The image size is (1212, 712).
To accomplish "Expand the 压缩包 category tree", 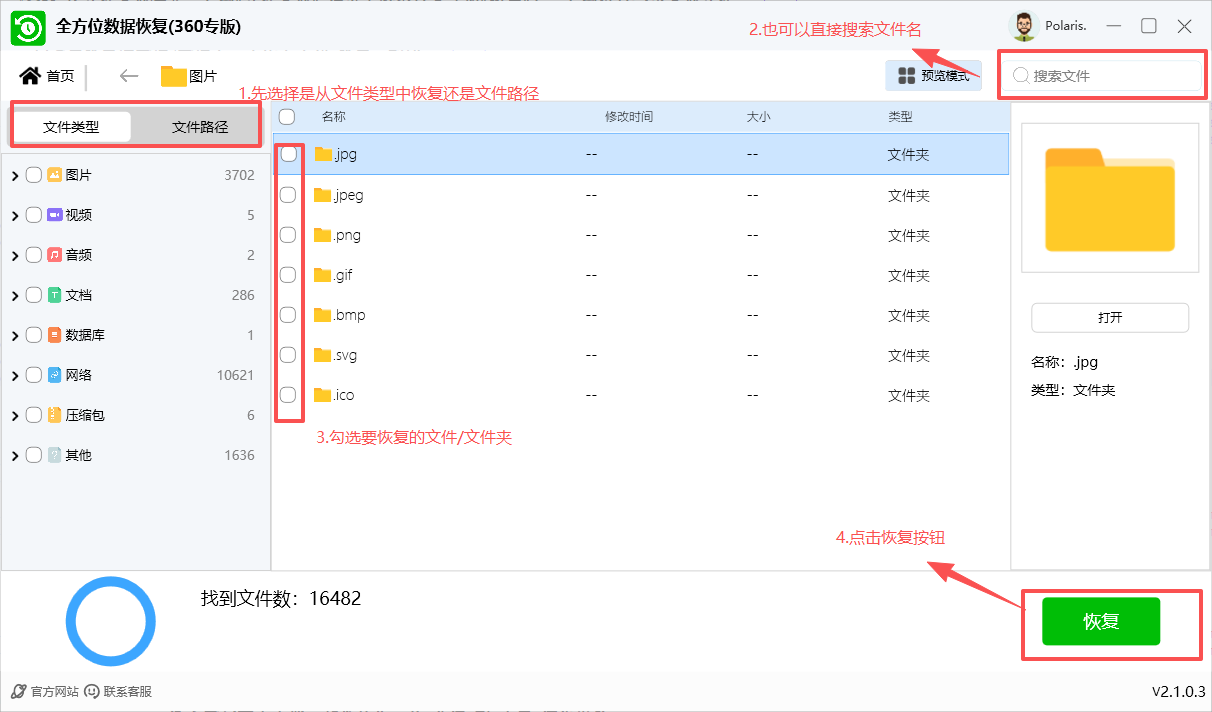I will (14, 414).
